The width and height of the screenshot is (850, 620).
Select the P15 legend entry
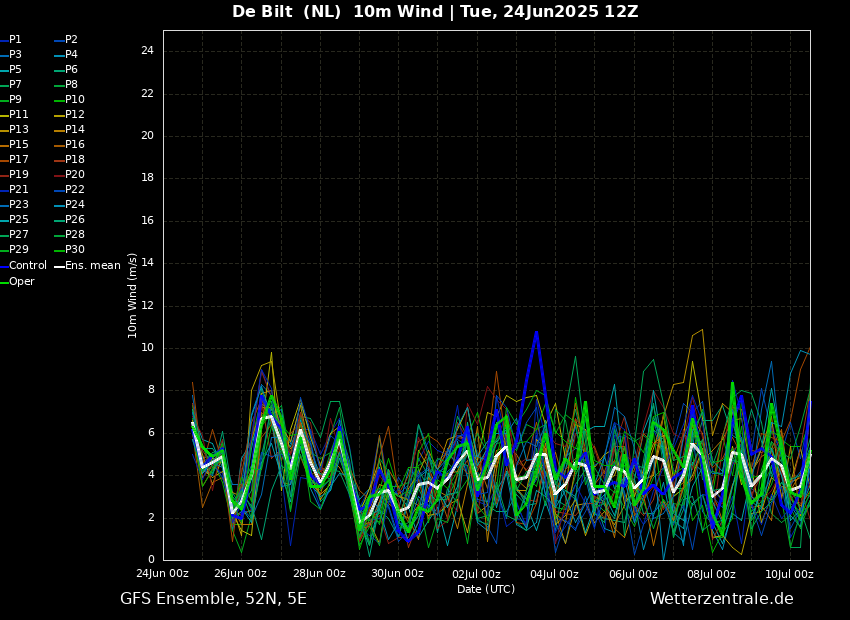[x=19, y=145]
